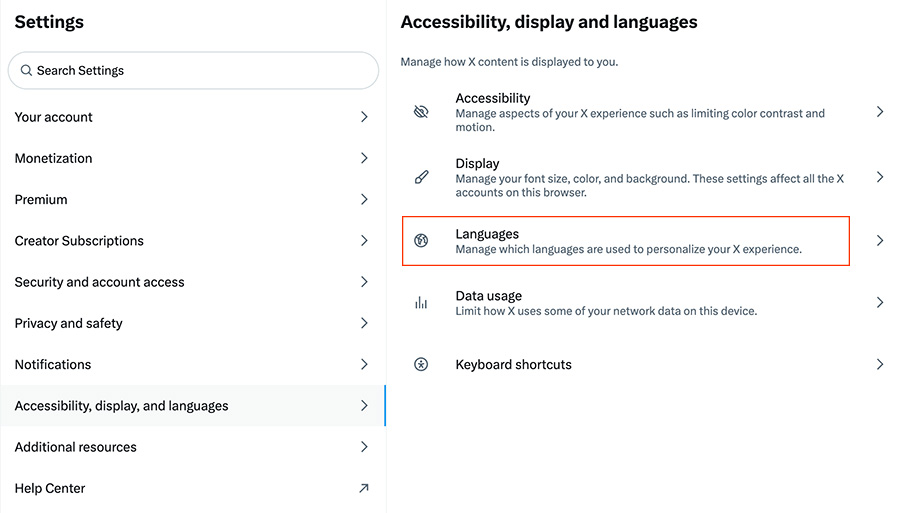Click the chevron next to Data usage
The image size is (900, 513).
880,302
